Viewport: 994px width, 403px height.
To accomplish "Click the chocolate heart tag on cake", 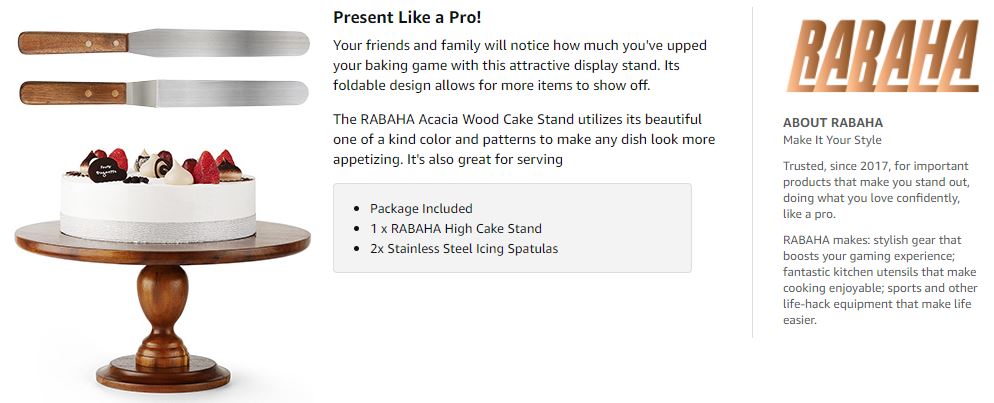I will point(106,170).
